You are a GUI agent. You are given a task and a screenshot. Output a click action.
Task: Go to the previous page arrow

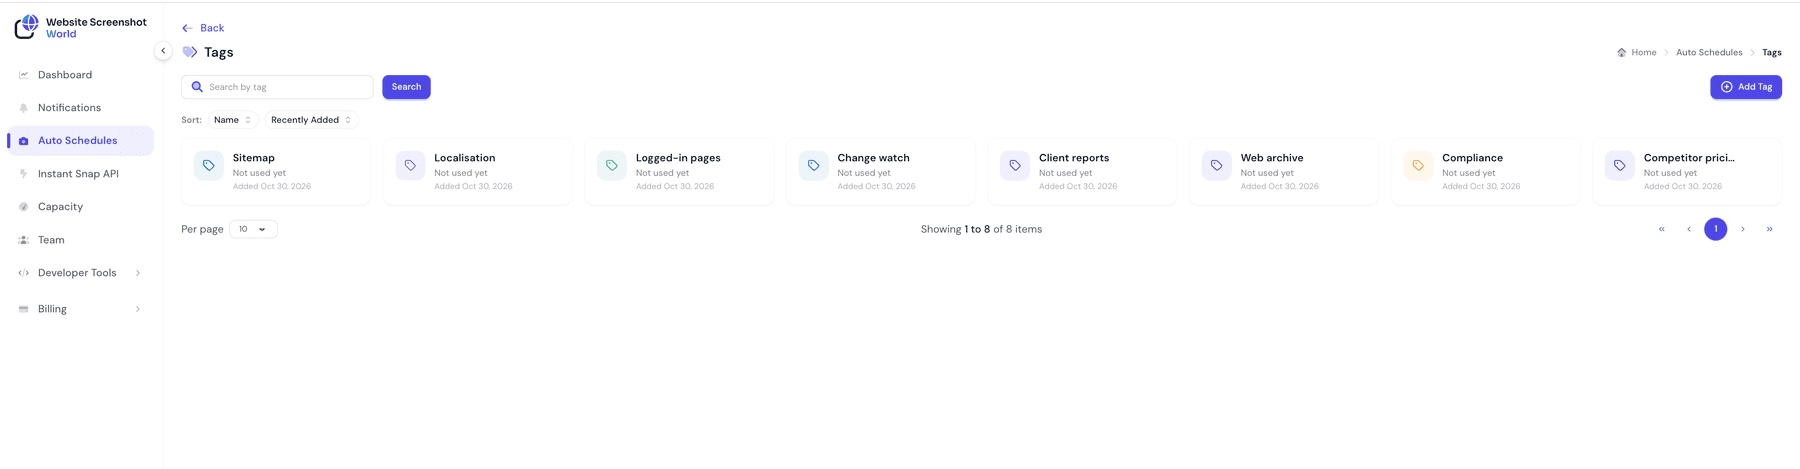[x=1689, y=229]
